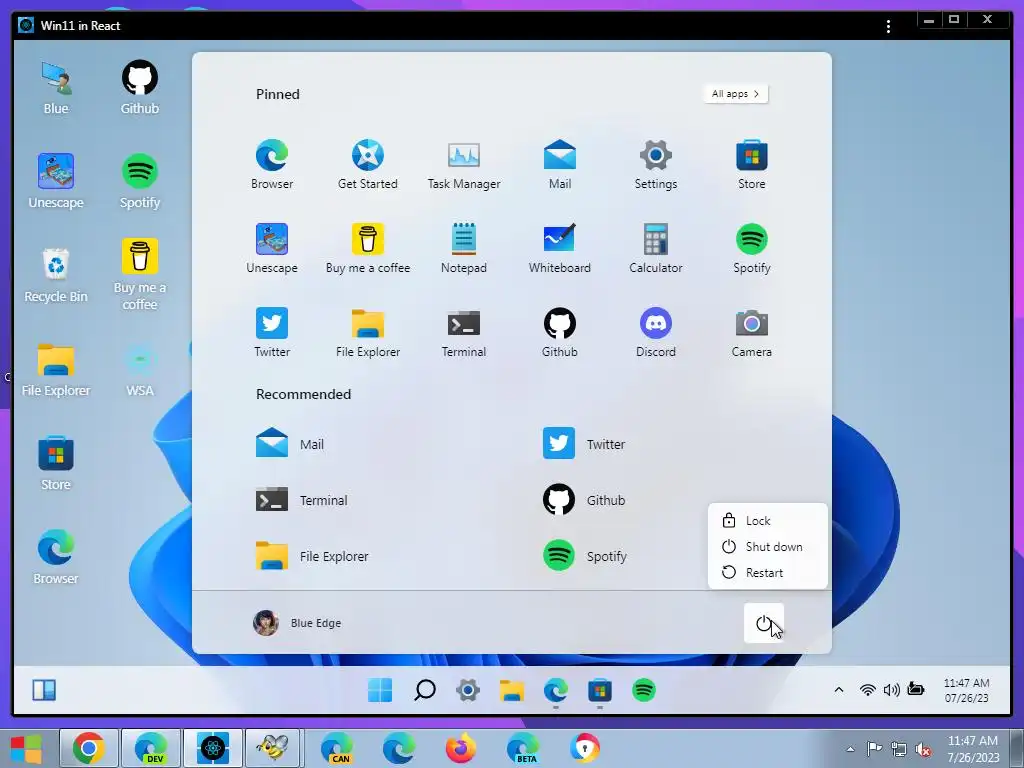Screen dimensions: 1024x768
Task: Open Firefox on host taskbar
Action: point(460,748)
